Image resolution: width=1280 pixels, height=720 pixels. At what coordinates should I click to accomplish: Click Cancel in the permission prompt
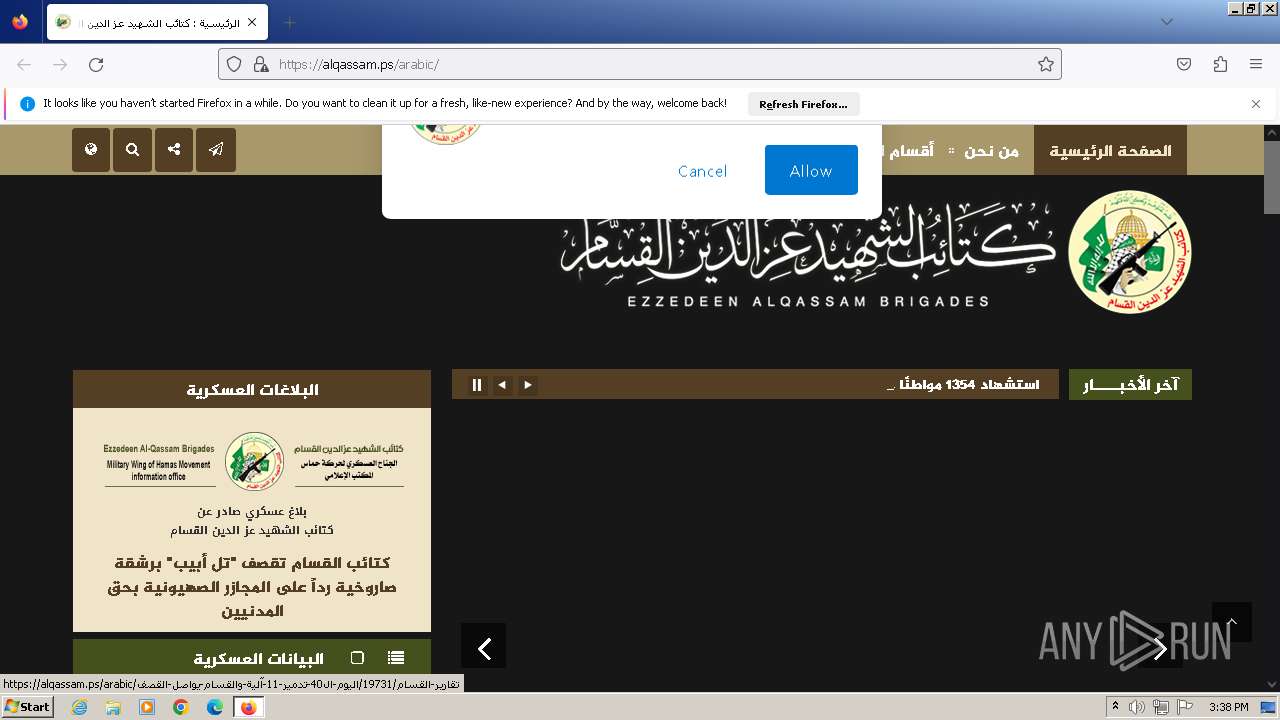click(x=702, y=170)
